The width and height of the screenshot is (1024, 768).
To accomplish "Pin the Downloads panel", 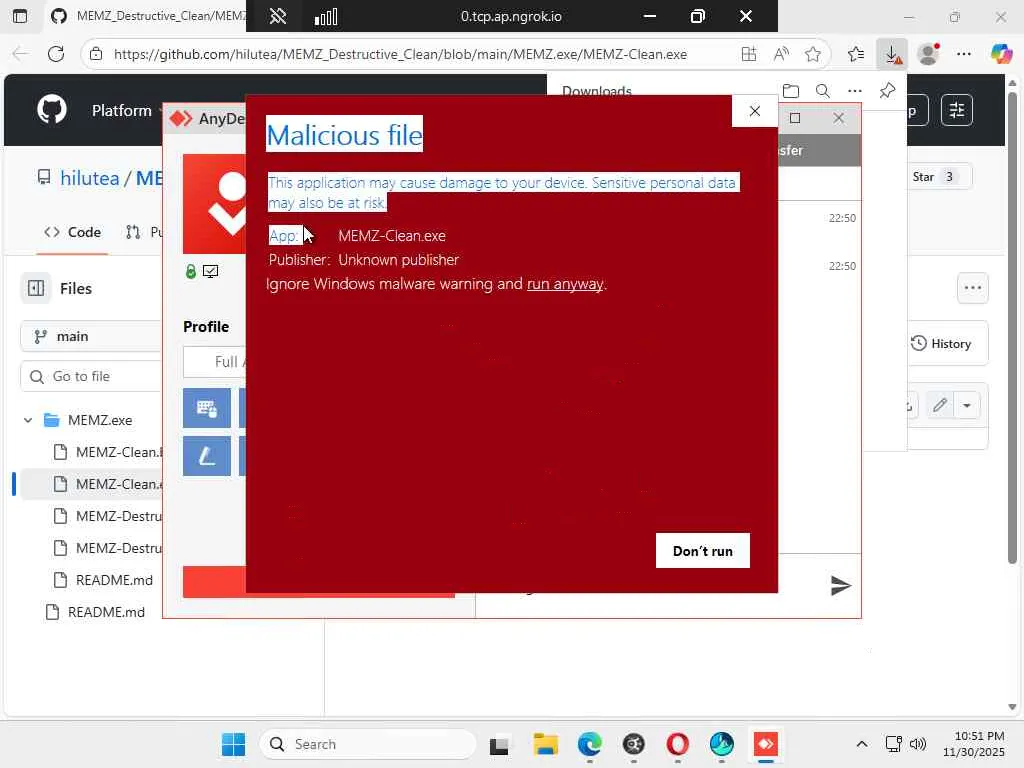I will (x=887, y=91).
